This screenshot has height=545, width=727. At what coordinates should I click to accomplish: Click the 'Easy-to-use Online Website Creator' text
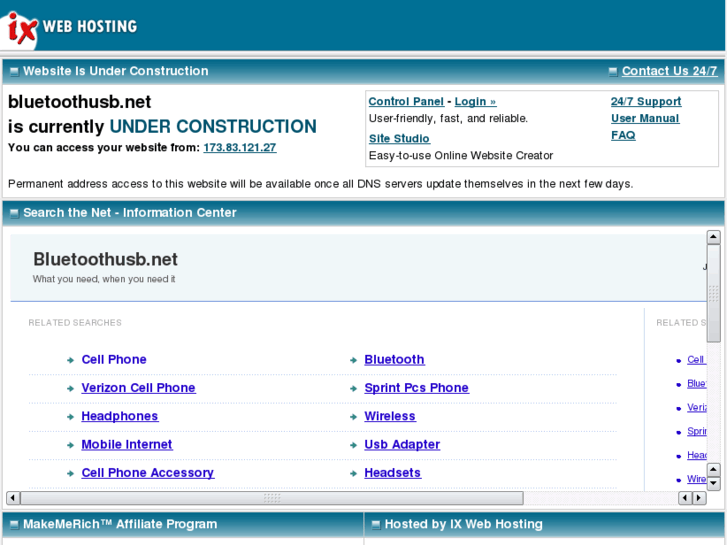[461, 155]
